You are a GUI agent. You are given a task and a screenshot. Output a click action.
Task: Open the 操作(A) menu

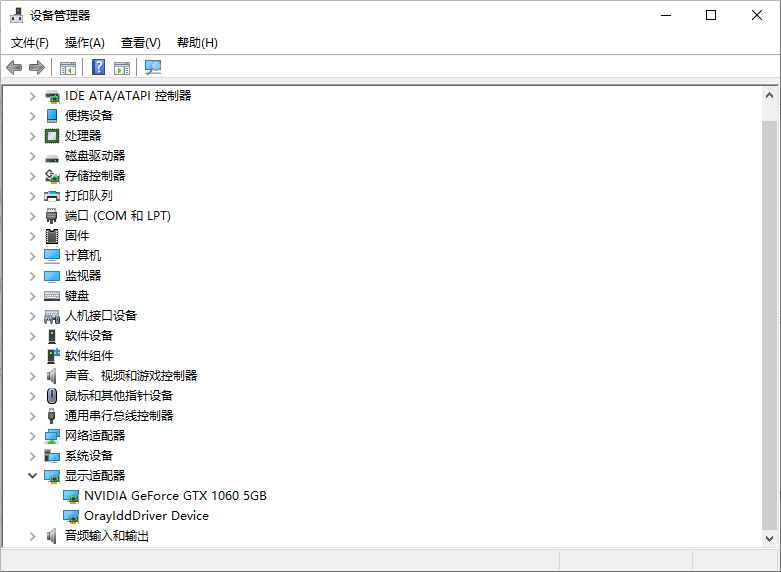click(85, 43)
